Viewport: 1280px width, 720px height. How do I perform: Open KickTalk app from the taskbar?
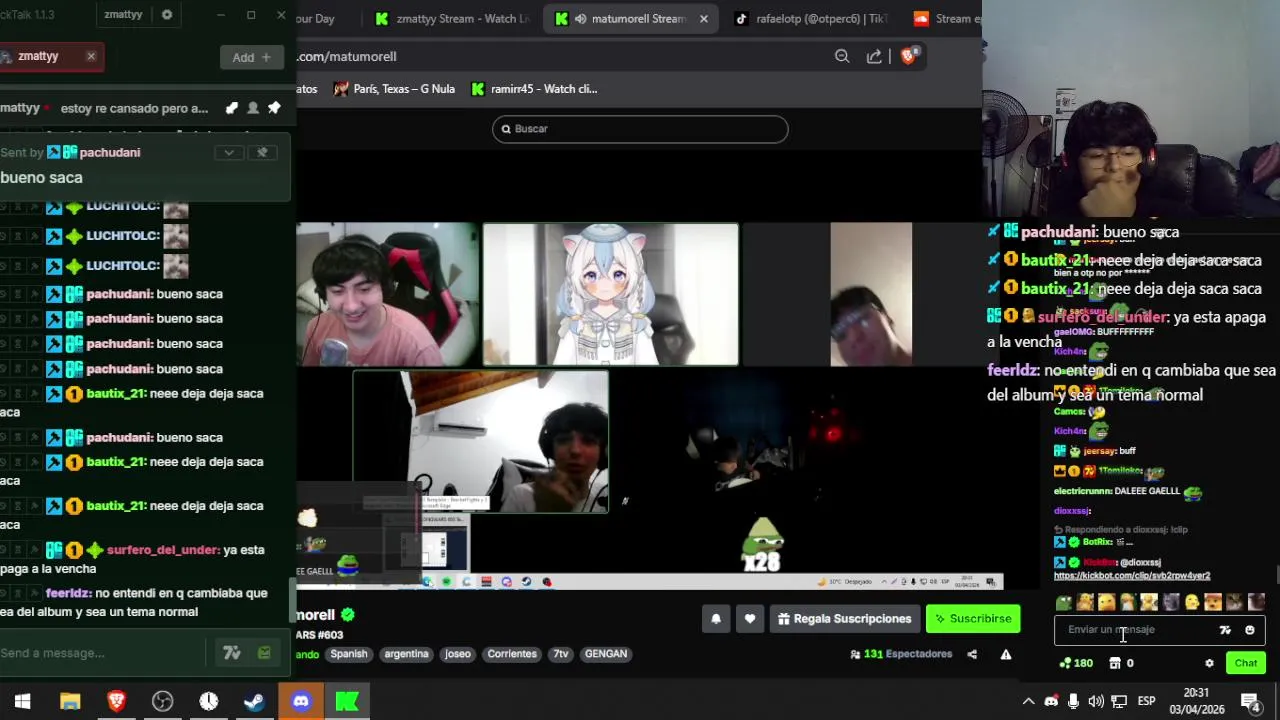coord(347,701)
